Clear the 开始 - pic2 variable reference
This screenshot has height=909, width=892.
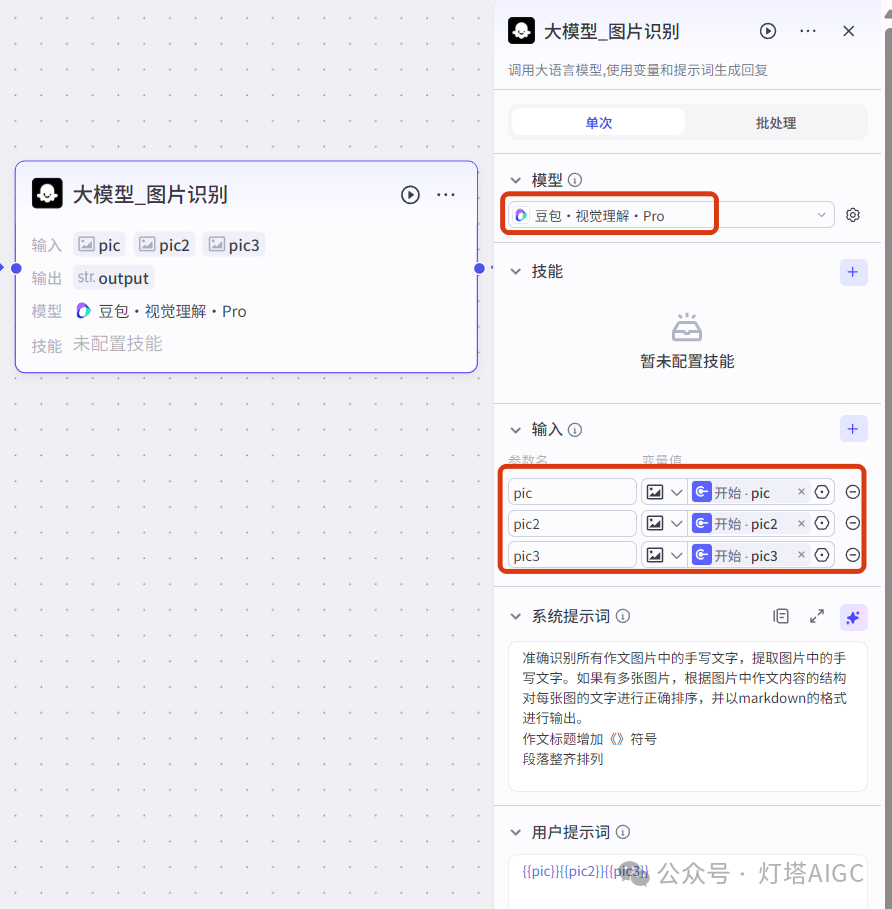(801, 523)
